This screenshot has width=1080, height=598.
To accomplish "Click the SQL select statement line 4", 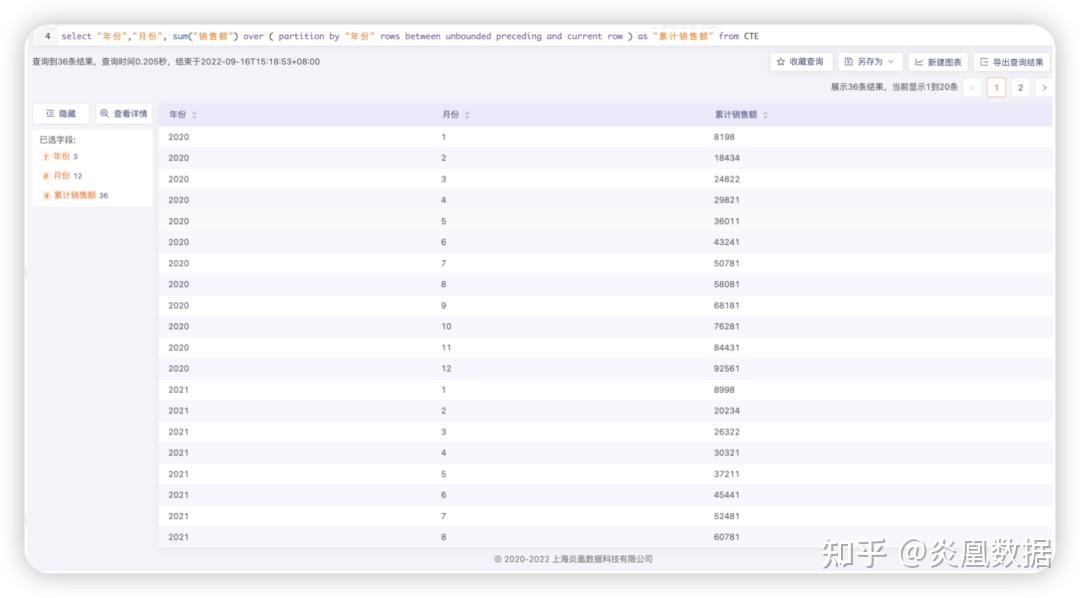I will pyautogui.click(x=410, y=37).
